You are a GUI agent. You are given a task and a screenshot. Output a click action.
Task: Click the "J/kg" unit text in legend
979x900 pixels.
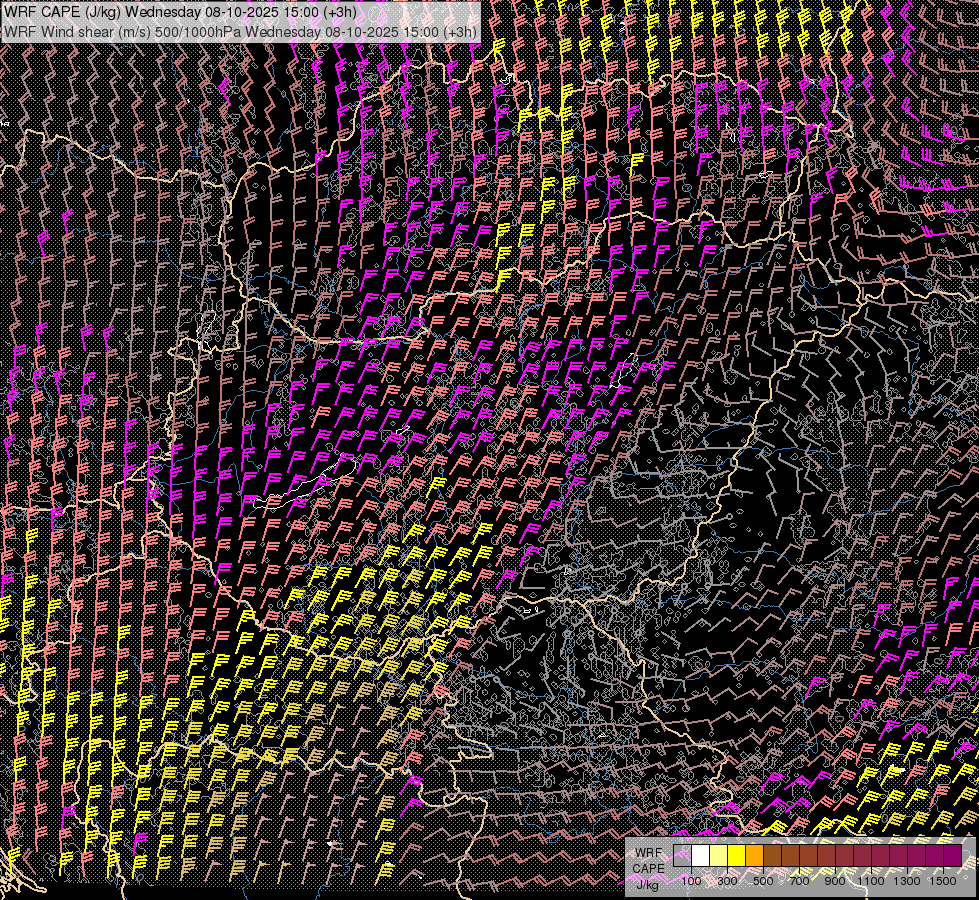[648, 884]
